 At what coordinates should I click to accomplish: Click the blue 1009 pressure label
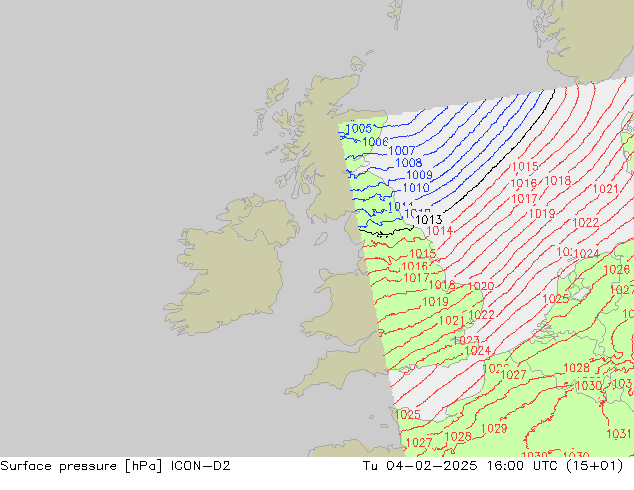pyautogui.click(x=419, y=175)
